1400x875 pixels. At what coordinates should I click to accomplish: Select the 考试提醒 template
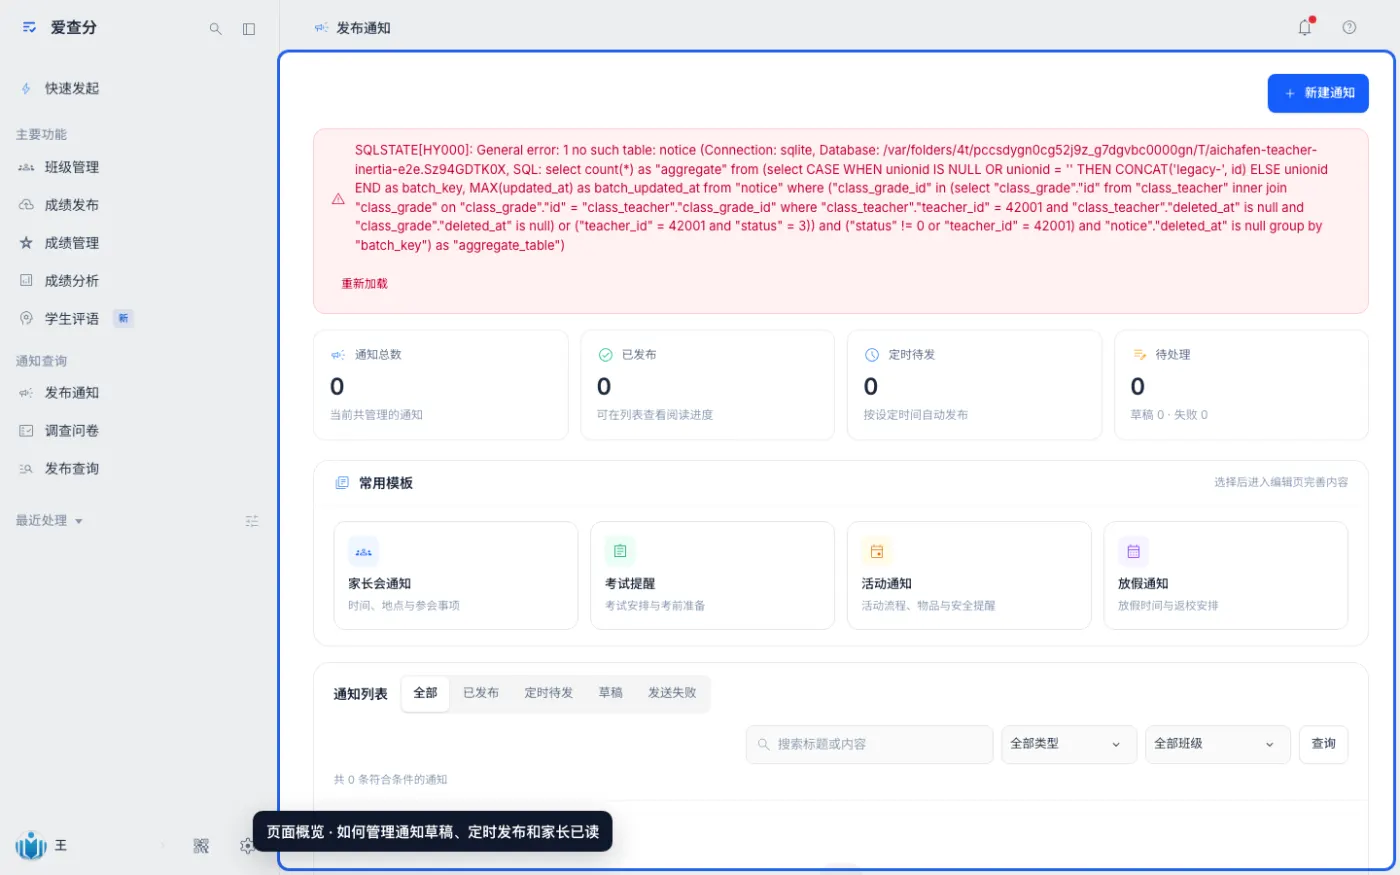coord(712,575)
